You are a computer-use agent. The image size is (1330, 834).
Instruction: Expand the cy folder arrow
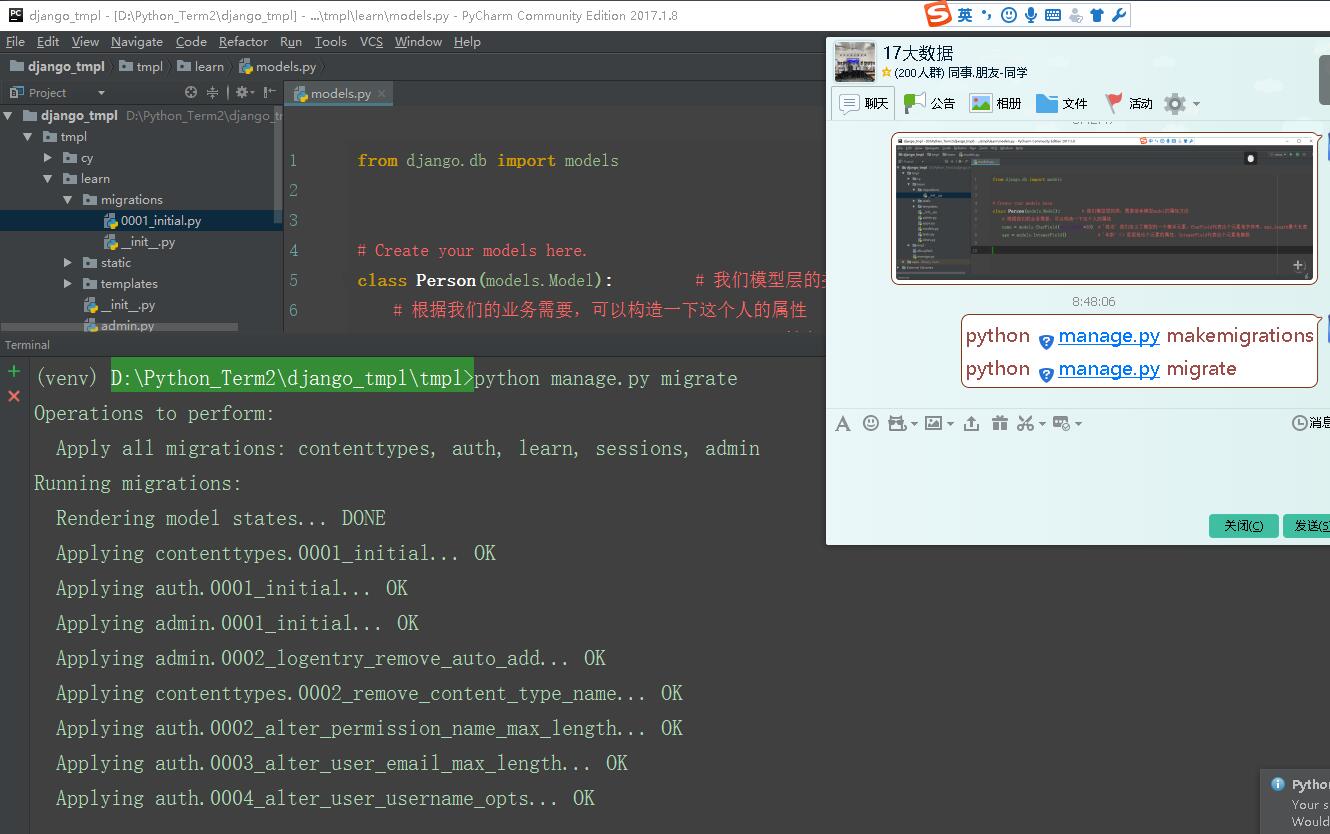[48, 158]
